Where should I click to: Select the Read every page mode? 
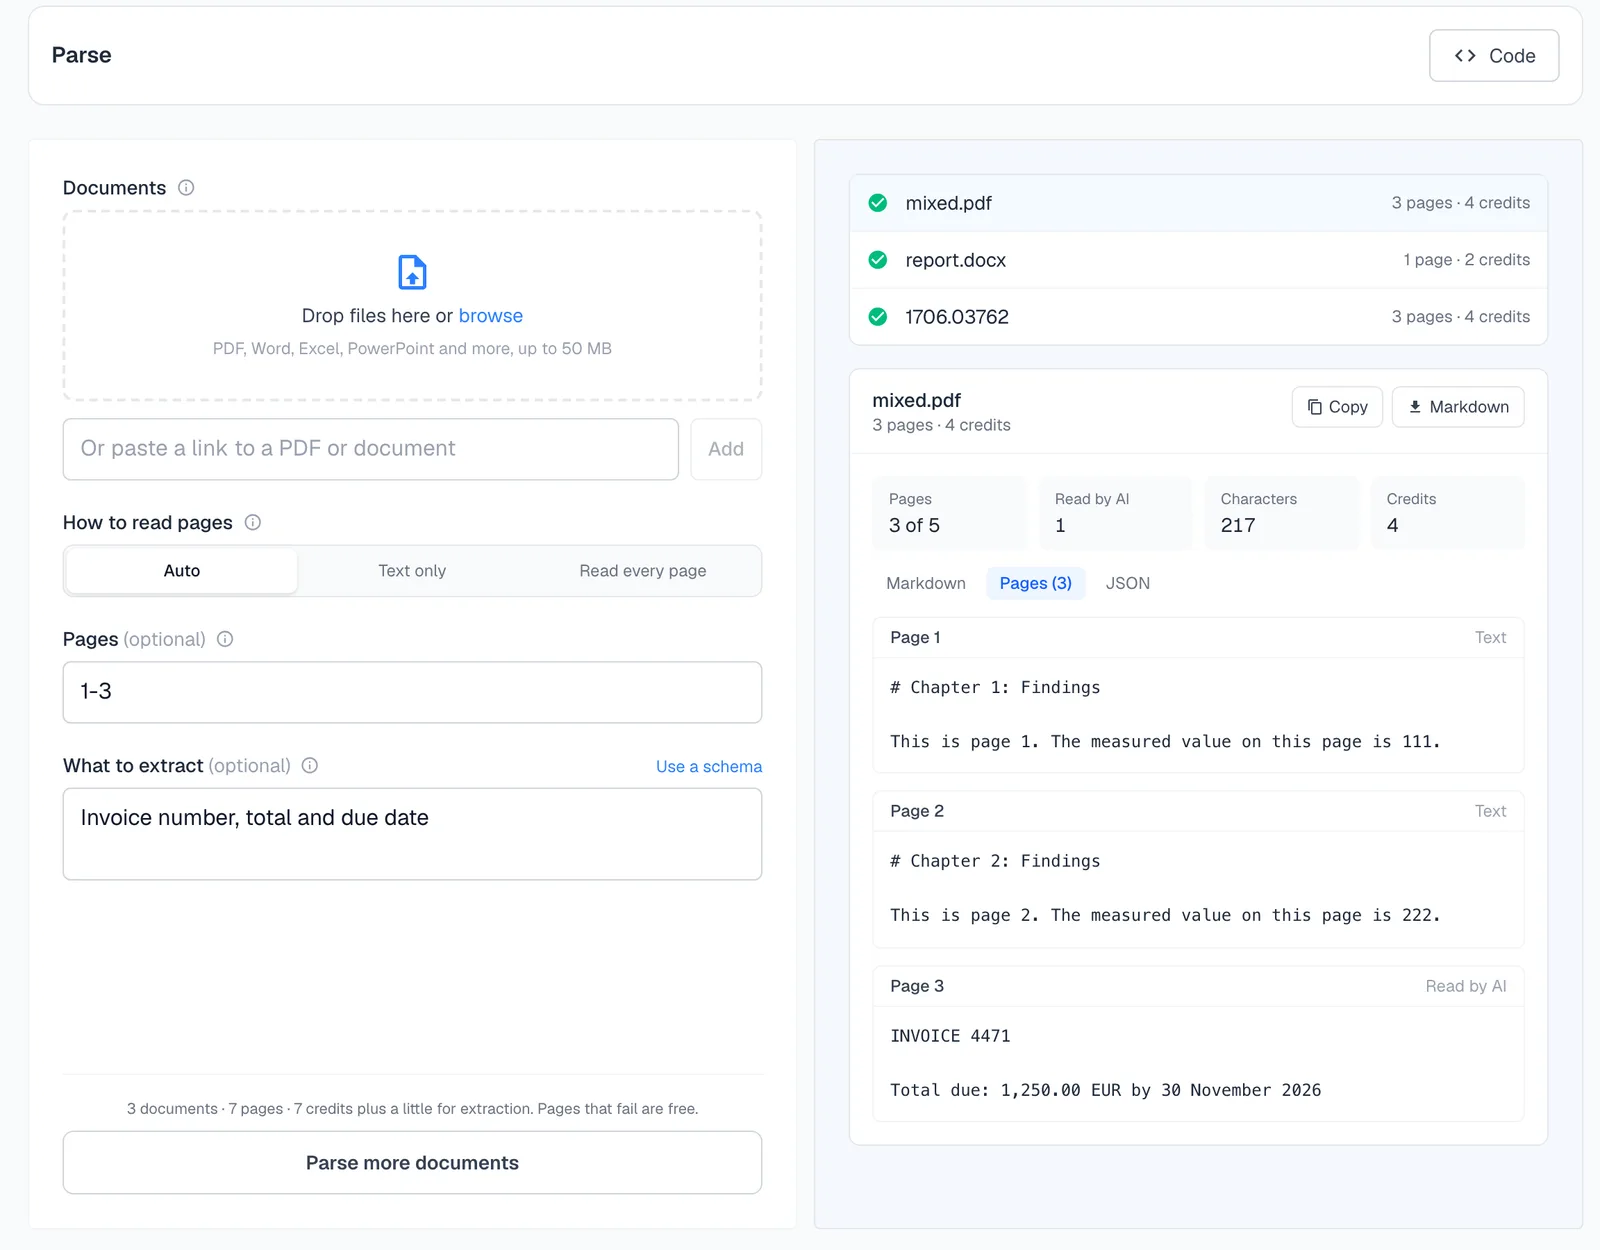[x=643, y=571]
